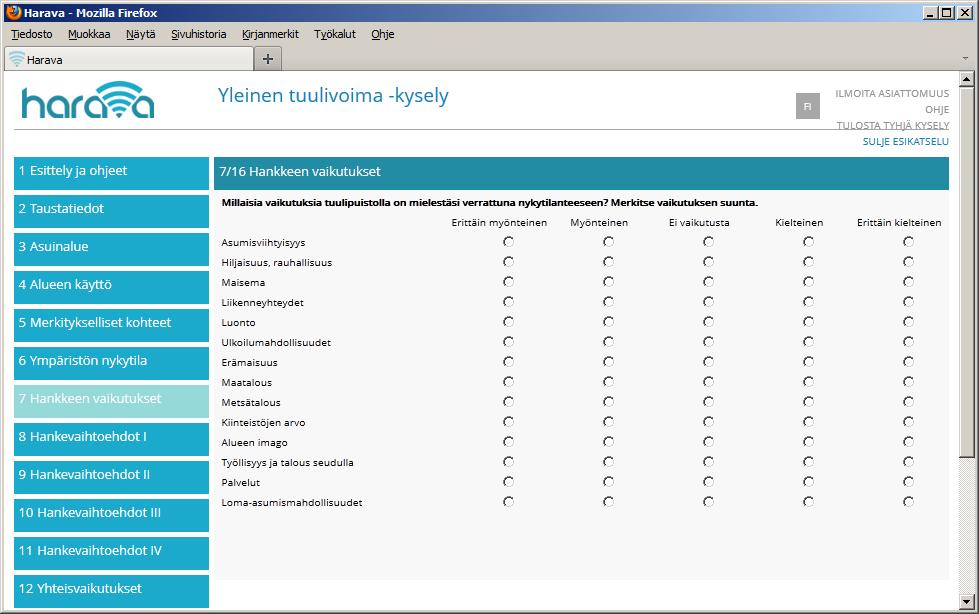Click TULOSTA TYHJÄ KYSELY link
The height and width of the screenshot is (614, 979).
tap(892, 126)
